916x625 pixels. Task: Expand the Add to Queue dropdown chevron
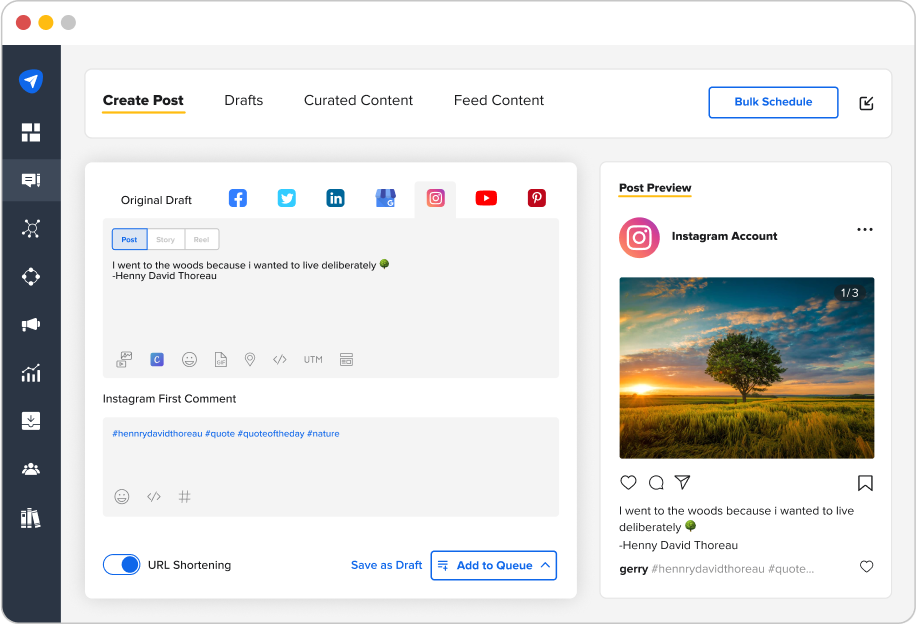(545, 565)
